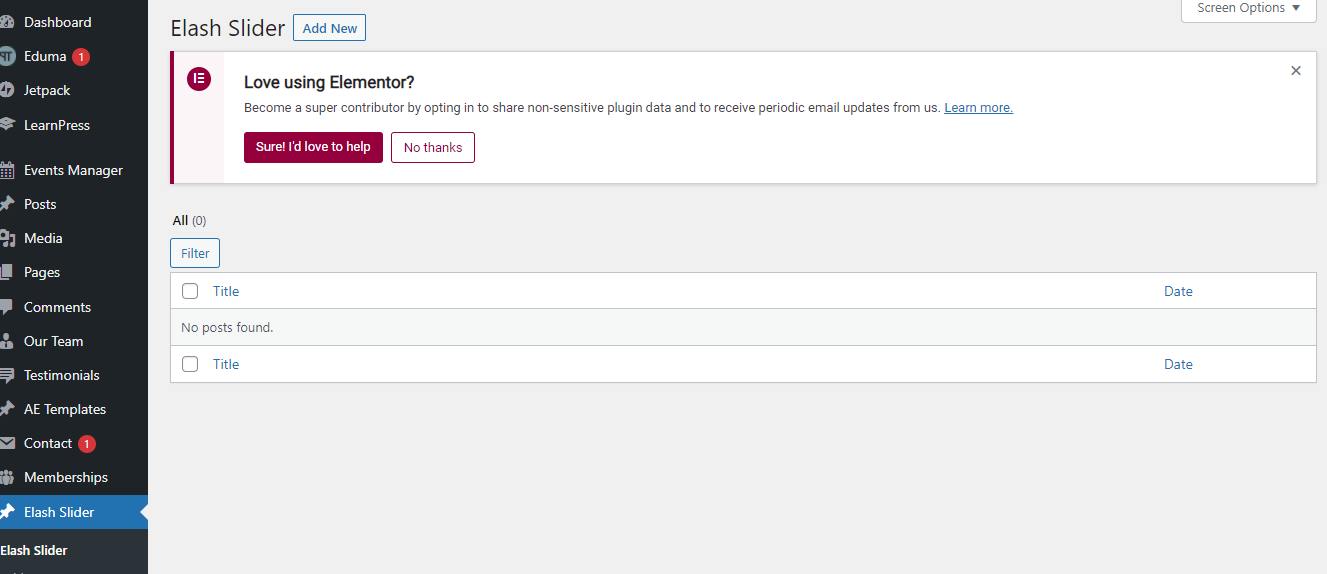Click the Elementor logo icon in notice
Screen dimensions: 1327x574
(199, 79)
